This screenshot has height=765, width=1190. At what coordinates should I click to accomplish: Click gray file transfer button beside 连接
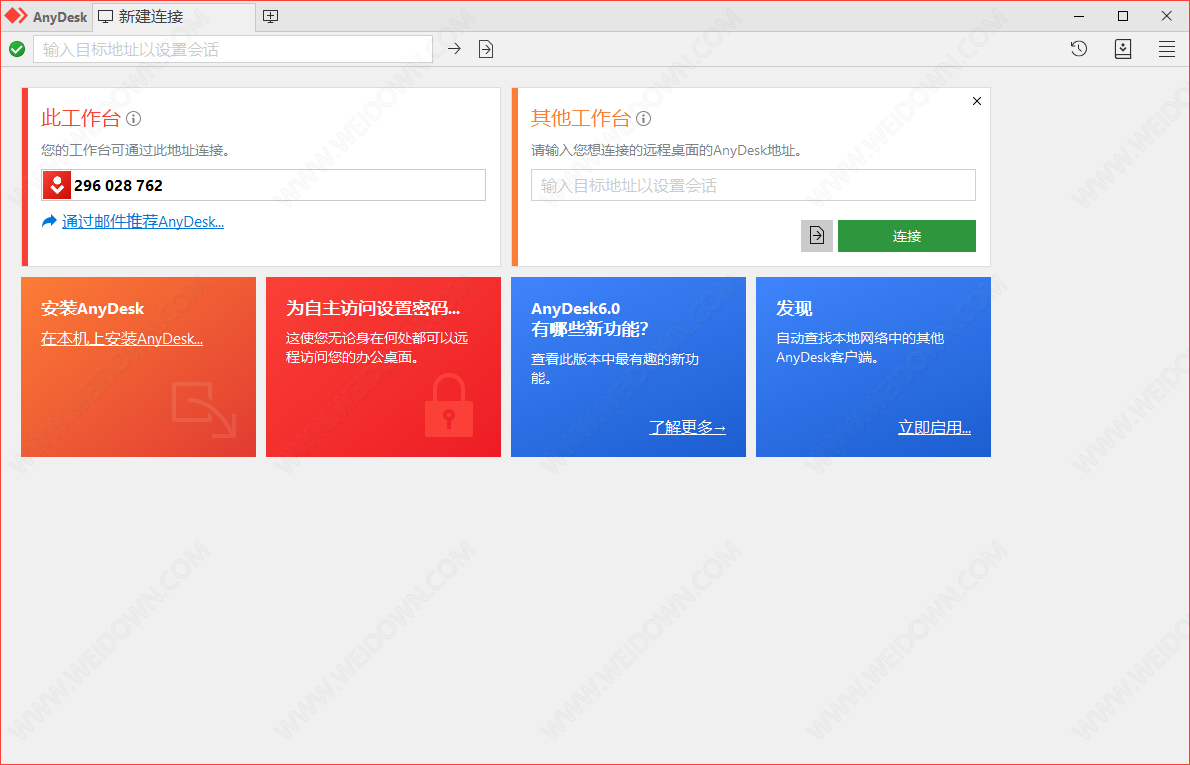(x=817, y=236)
